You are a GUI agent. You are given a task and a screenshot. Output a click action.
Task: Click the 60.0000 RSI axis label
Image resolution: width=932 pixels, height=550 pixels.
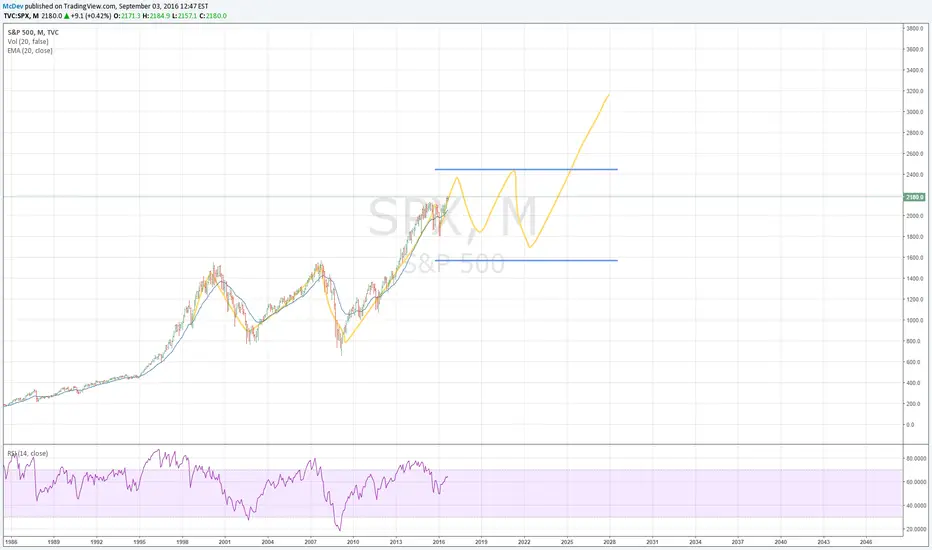point(916,482)
